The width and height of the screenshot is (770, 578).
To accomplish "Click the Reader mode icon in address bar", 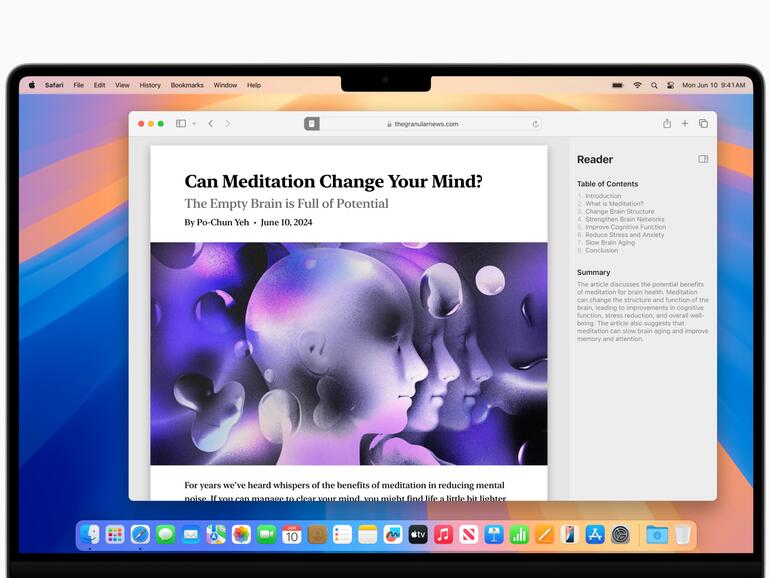I will [x=312, y=124].
